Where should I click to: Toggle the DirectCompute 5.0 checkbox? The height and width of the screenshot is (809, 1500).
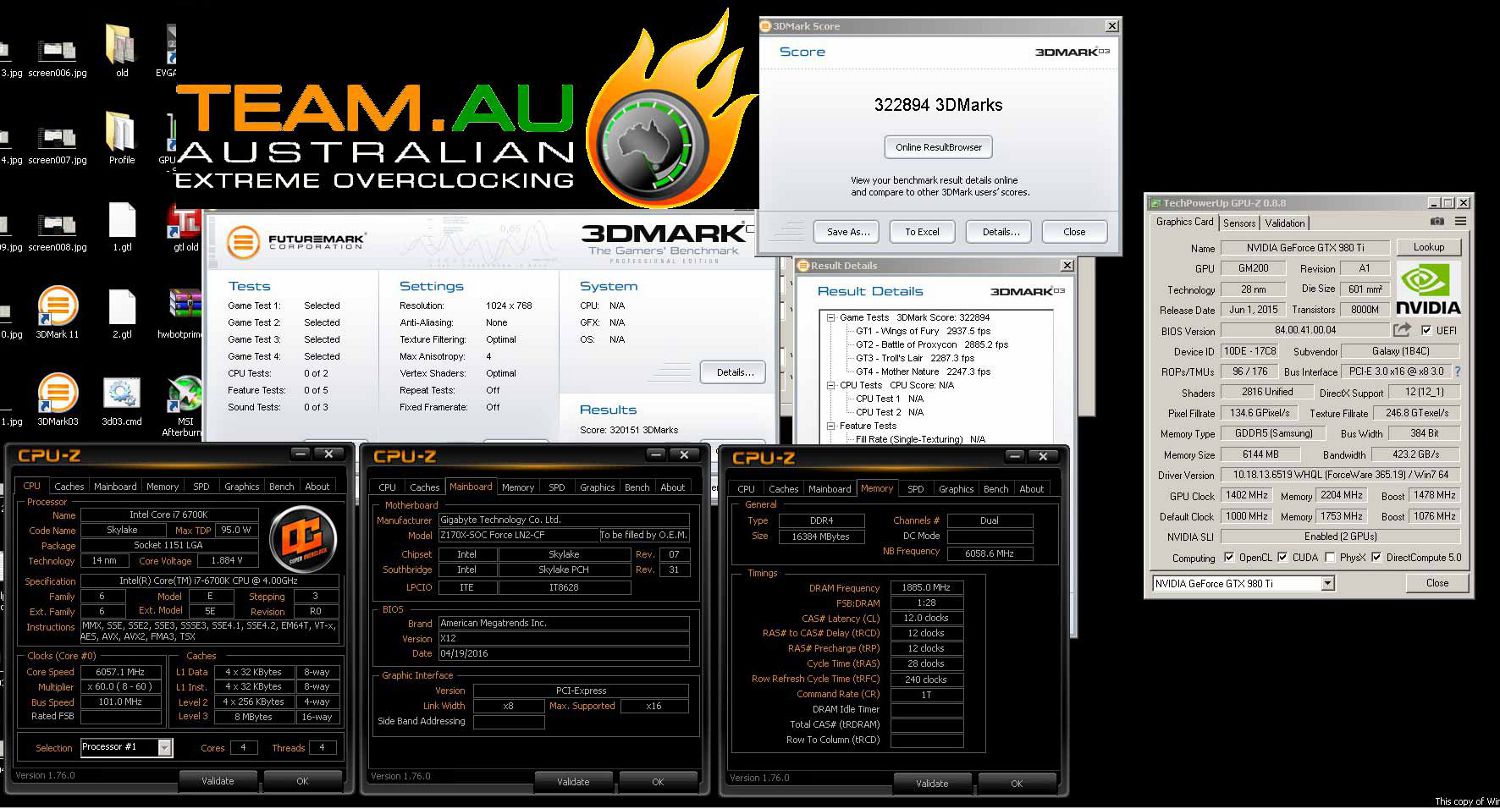[x=1376, y=558]
